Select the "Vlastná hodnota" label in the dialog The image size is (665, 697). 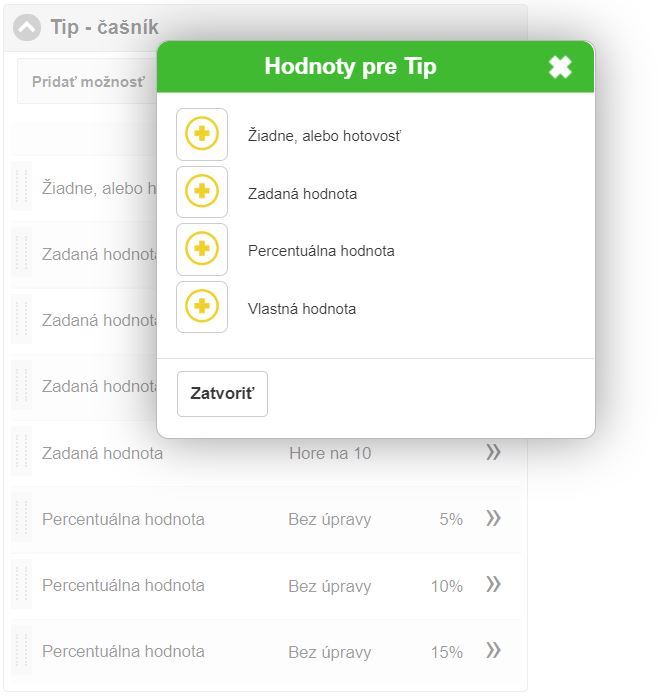[x=302, y=309]
